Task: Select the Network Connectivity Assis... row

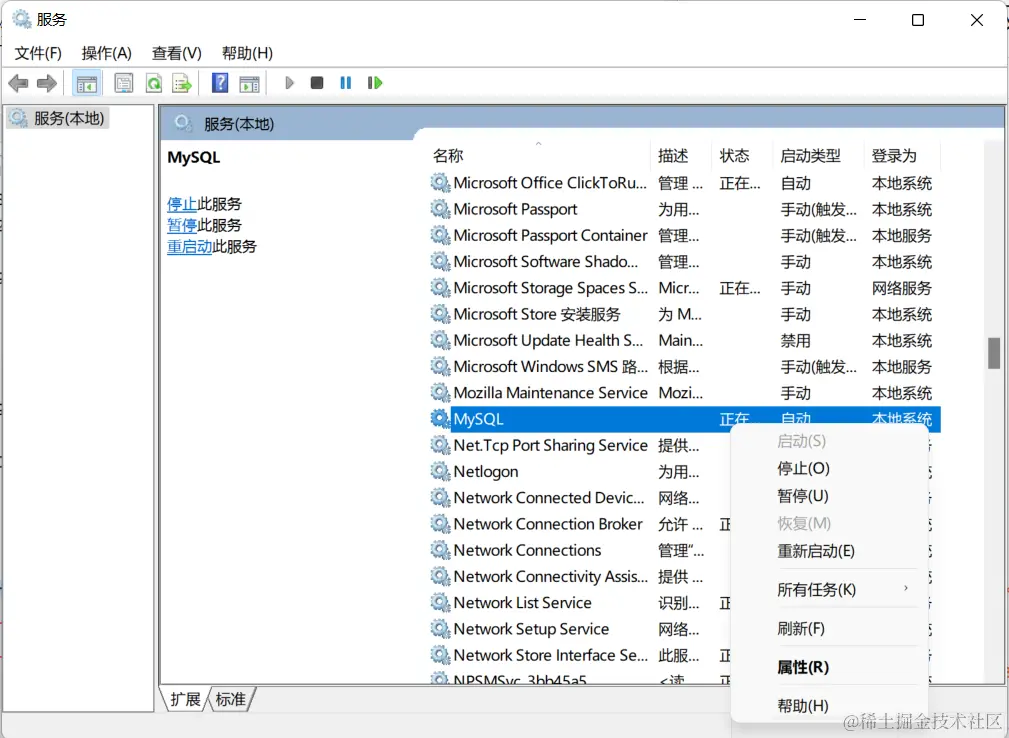Action: tap(582, 577)
